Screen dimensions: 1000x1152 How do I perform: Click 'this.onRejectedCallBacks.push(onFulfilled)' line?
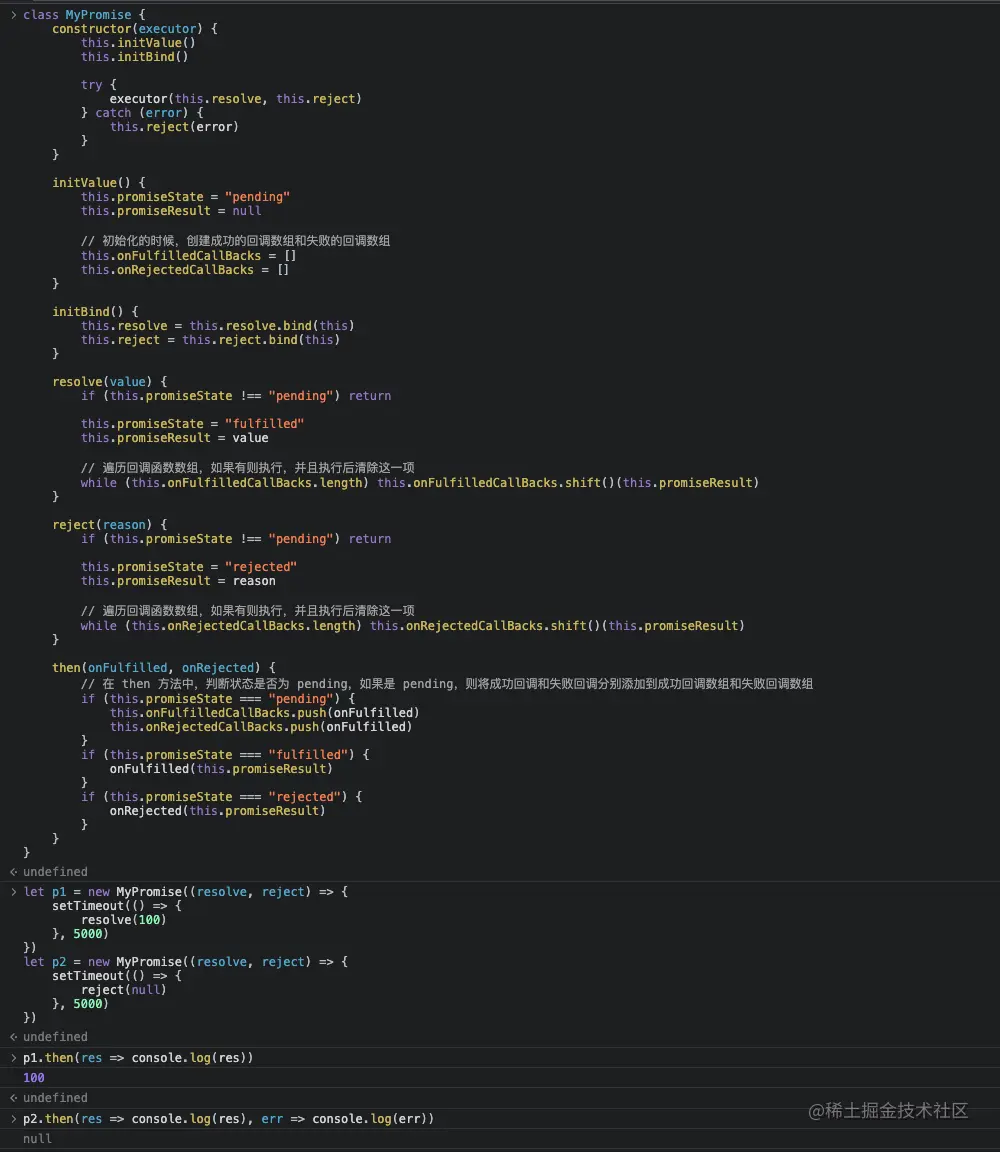tap(261, 727)
